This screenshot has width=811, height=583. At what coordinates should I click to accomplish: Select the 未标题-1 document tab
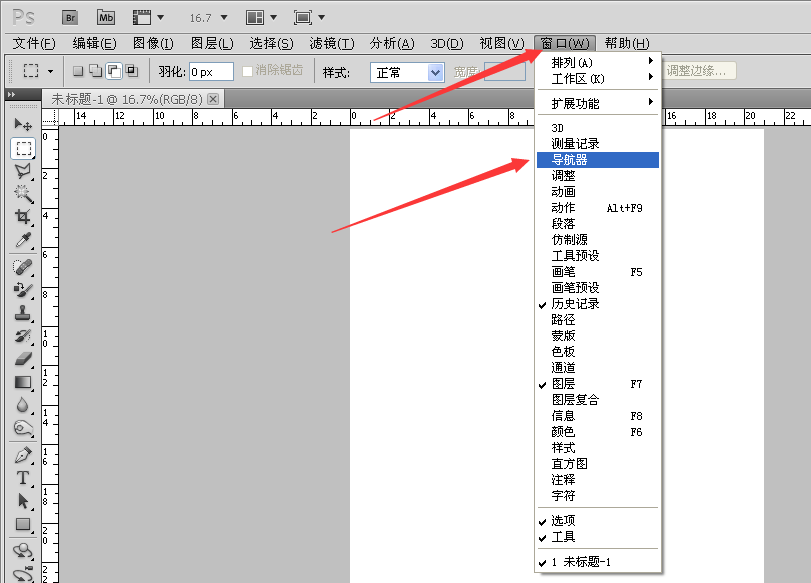(127, 99)
